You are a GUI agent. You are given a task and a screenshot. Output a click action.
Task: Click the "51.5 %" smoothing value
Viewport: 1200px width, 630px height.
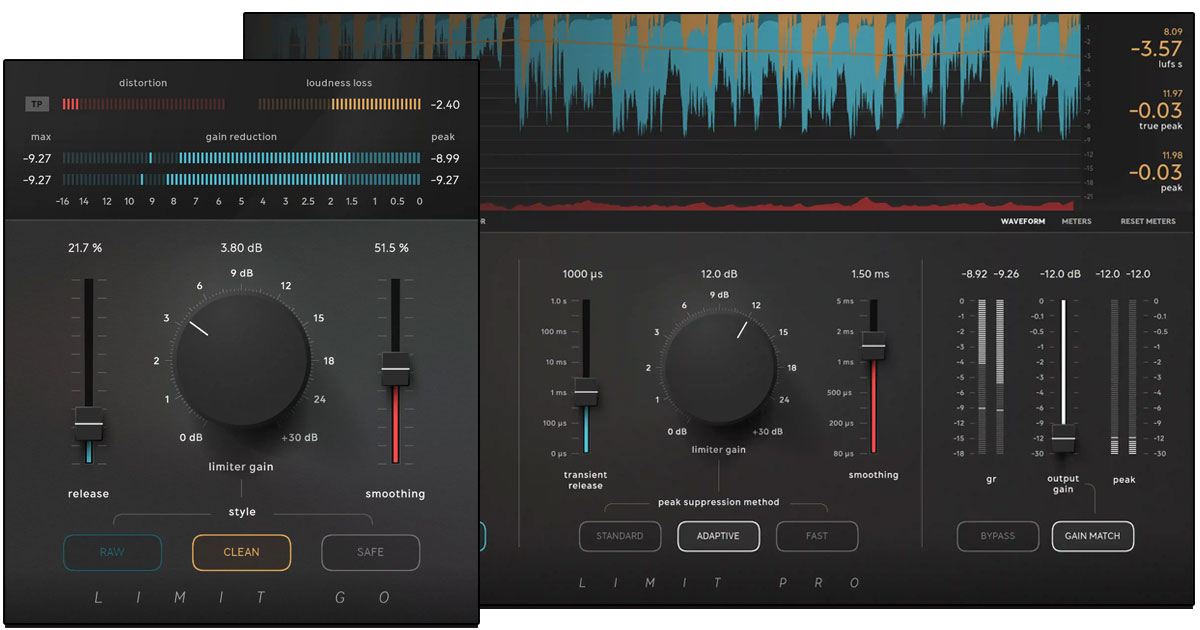tap(391, 248)
